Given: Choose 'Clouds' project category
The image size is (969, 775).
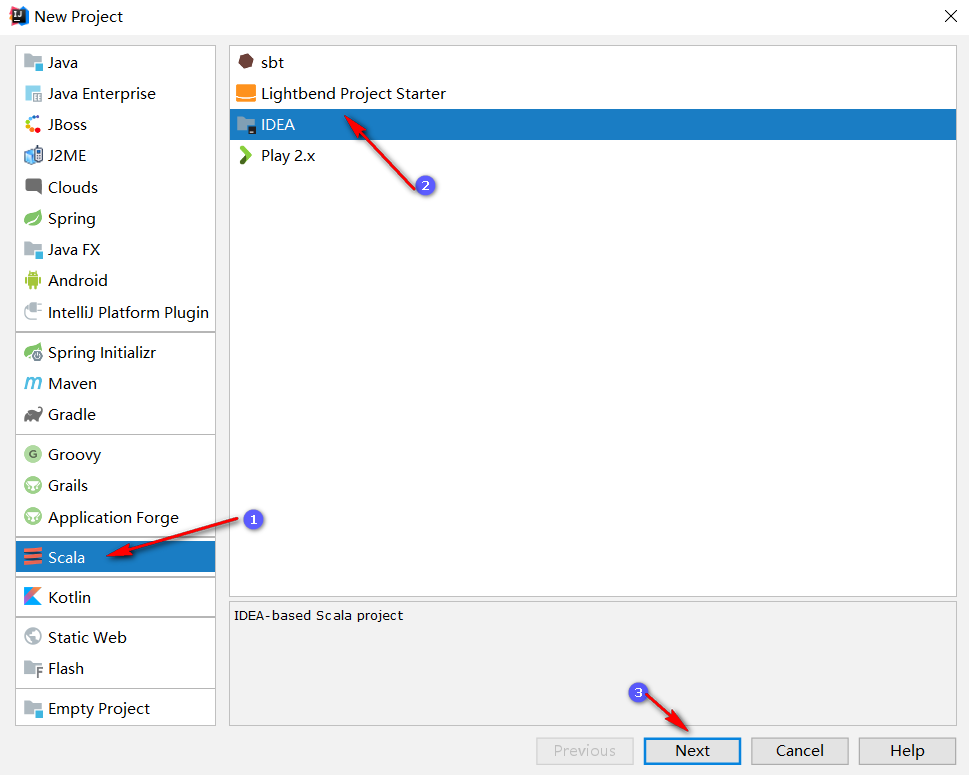Looking at the screenshot, I should coord(73,187).
